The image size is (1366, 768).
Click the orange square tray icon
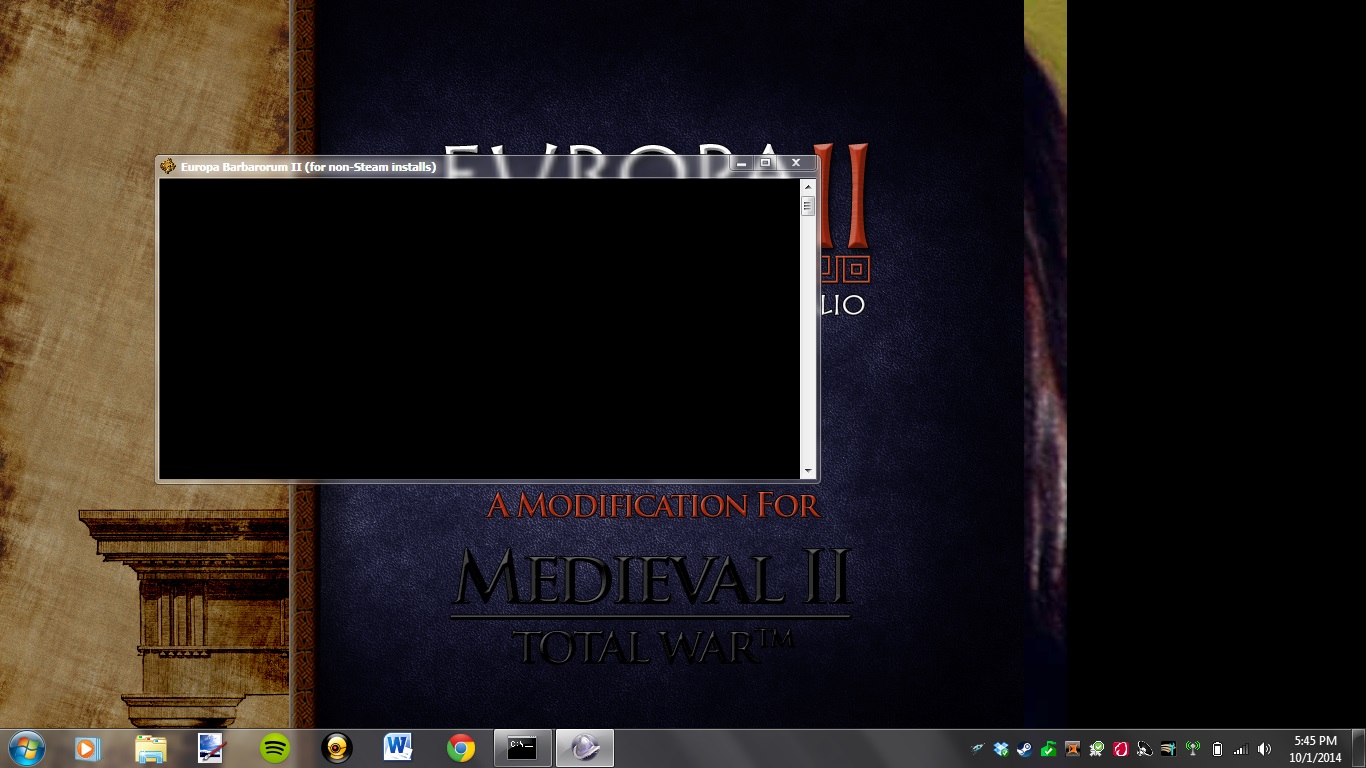click(x=1072, y=748)
